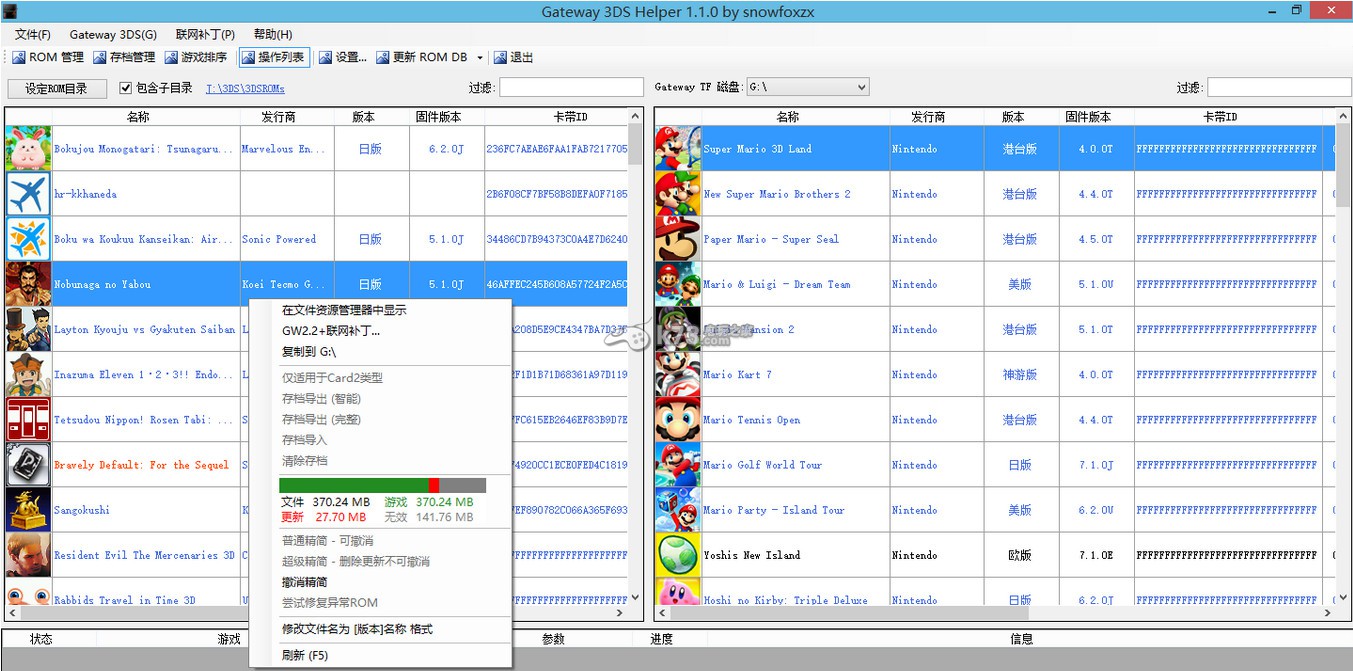
Task: Click Bravely Default game icon
Action: (x=28, y=465)
